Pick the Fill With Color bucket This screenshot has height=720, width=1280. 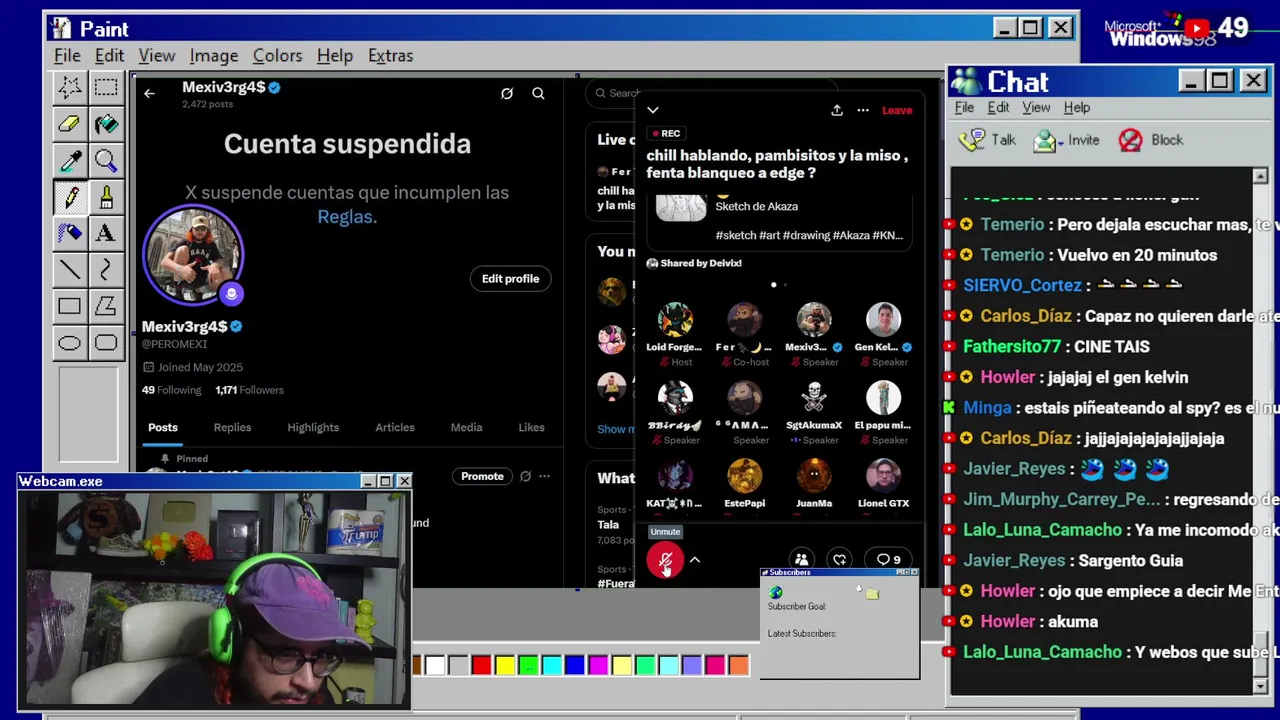pyautogui.click(x=105, y=124)
